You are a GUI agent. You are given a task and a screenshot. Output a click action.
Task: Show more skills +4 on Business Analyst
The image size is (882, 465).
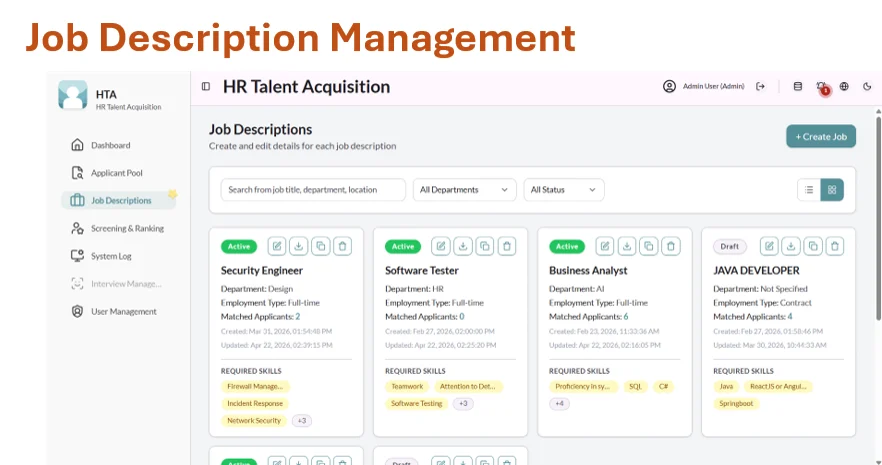[559, 404]
